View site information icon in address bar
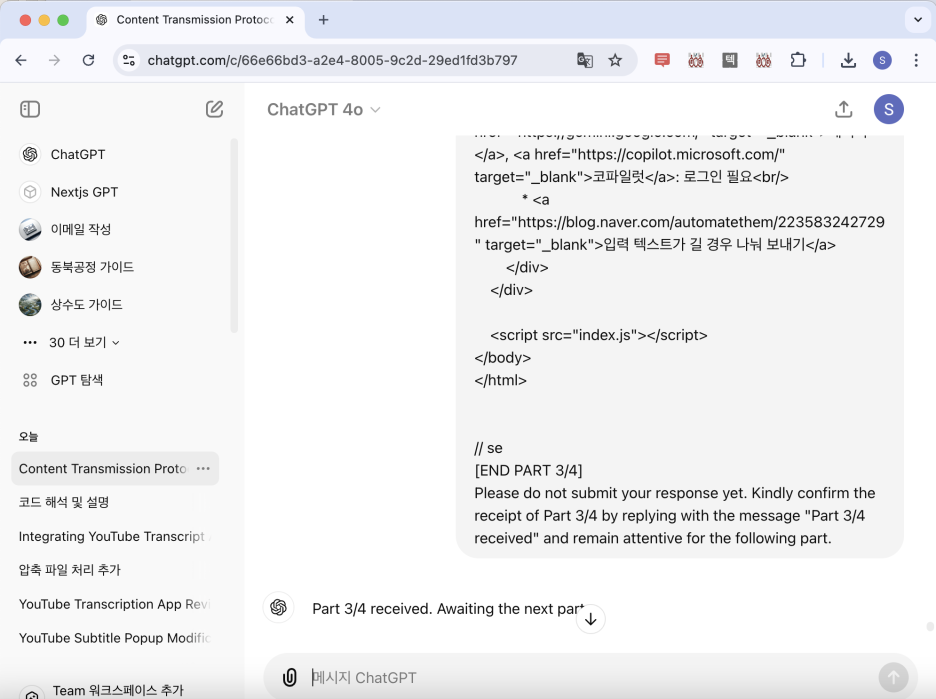936x699 pixels. (129, 60)
